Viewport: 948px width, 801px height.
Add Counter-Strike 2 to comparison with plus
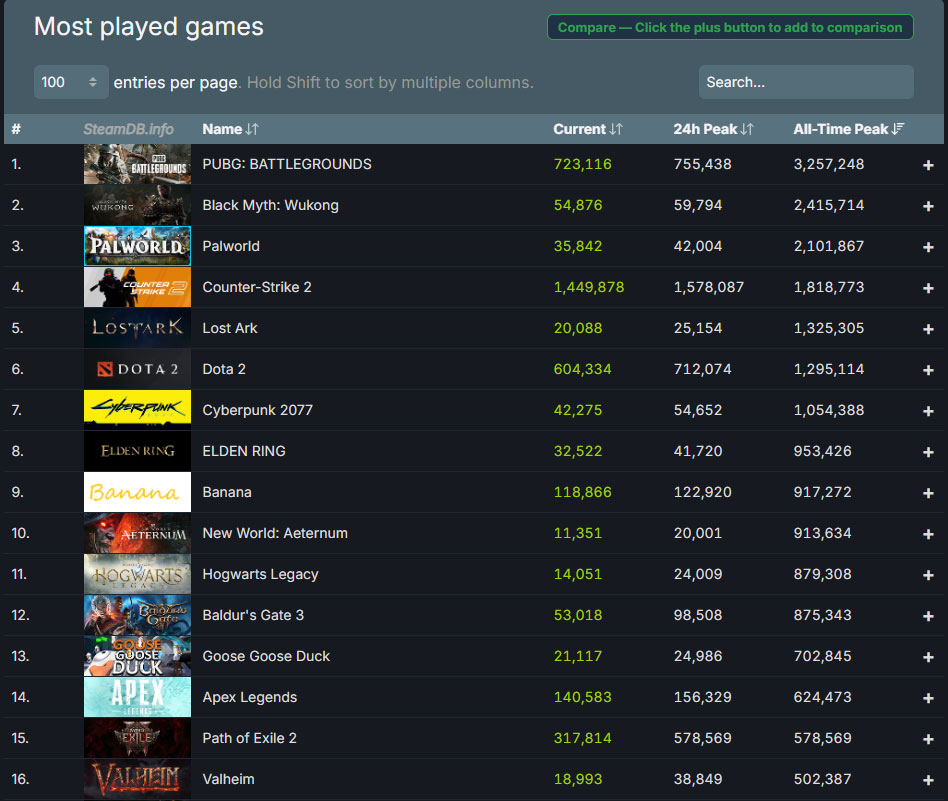pos(928,288)
